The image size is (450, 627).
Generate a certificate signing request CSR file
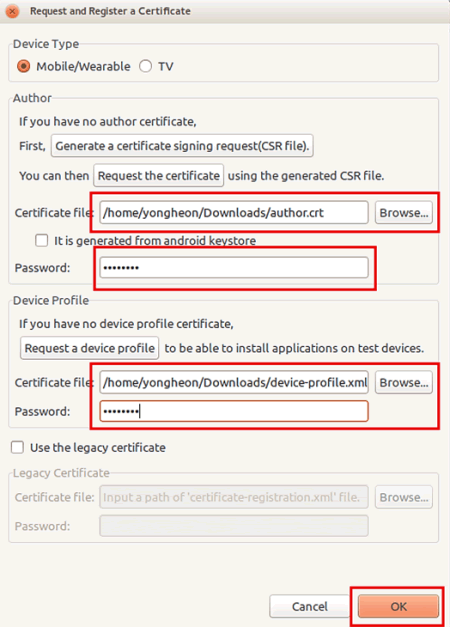182,146
